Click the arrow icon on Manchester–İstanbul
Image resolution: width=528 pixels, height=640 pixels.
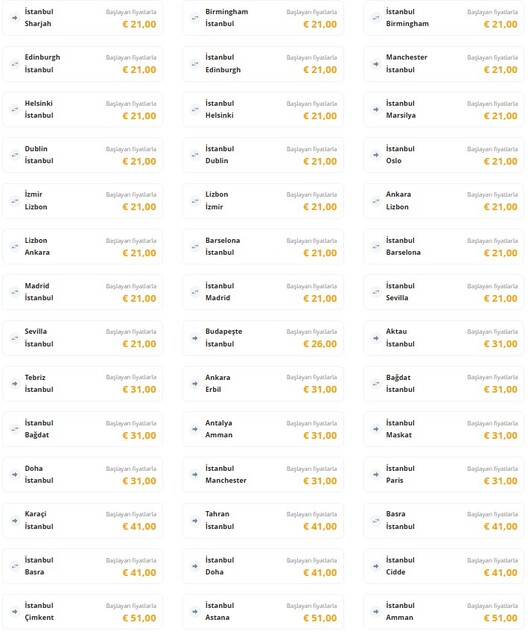[x=376, y=64]
